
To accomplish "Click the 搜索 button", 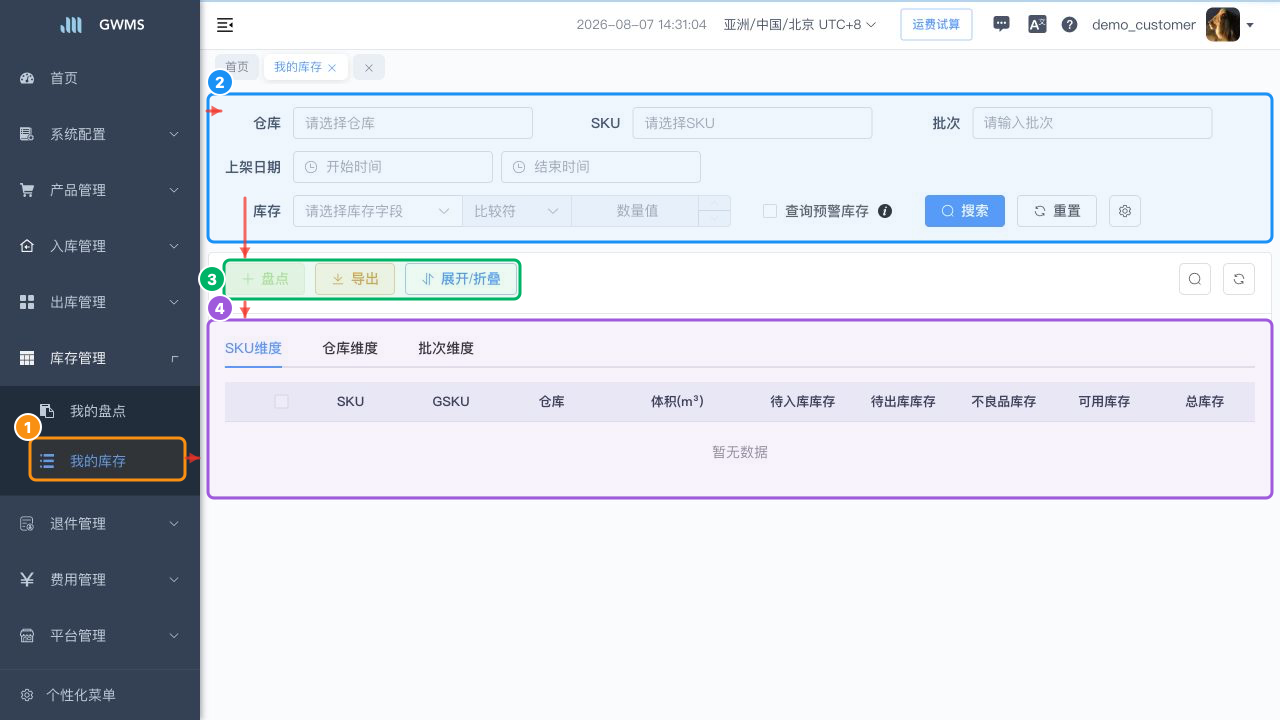I will [965, 211].
